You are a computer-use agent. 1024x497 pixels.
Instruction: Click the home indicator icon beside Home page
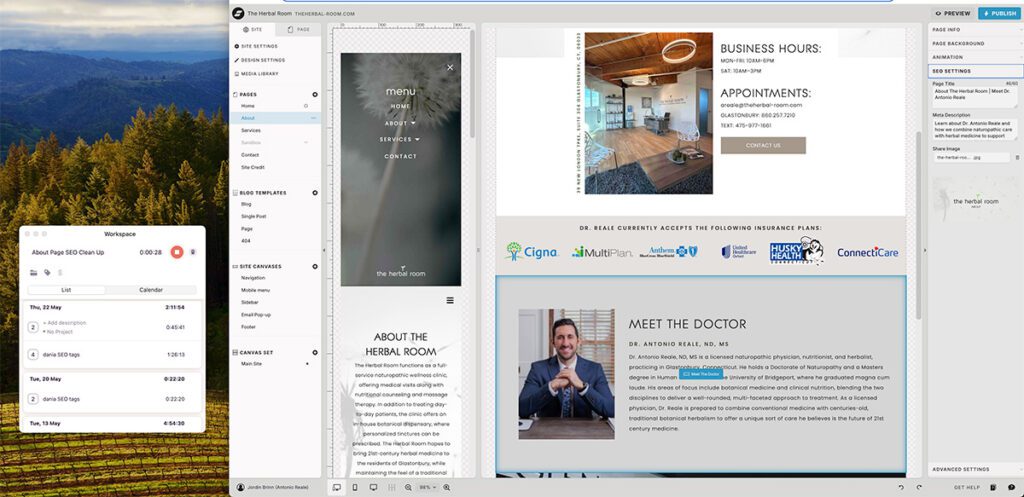click(x=306, y=106)
